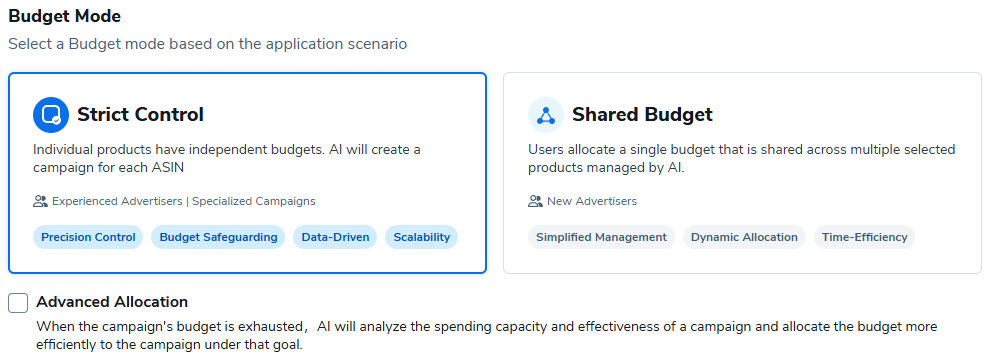
Task: Enable the Advanced Allocation checkbox
Action: tap(18, 303)
